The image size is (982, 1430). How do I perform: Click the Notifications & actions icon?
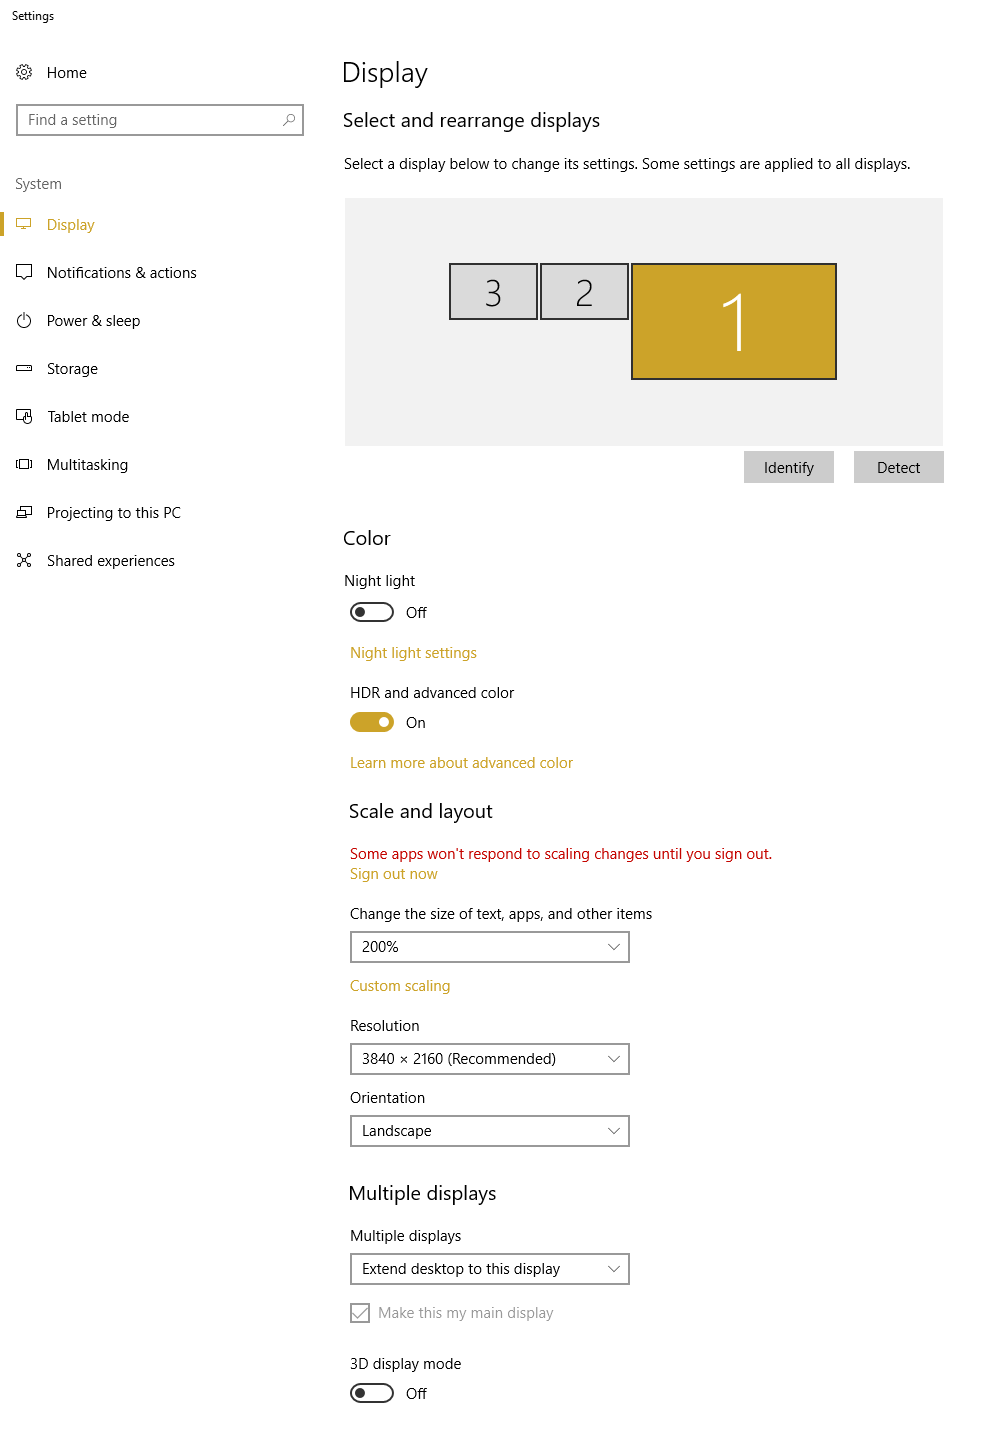[x=24, y=272]
